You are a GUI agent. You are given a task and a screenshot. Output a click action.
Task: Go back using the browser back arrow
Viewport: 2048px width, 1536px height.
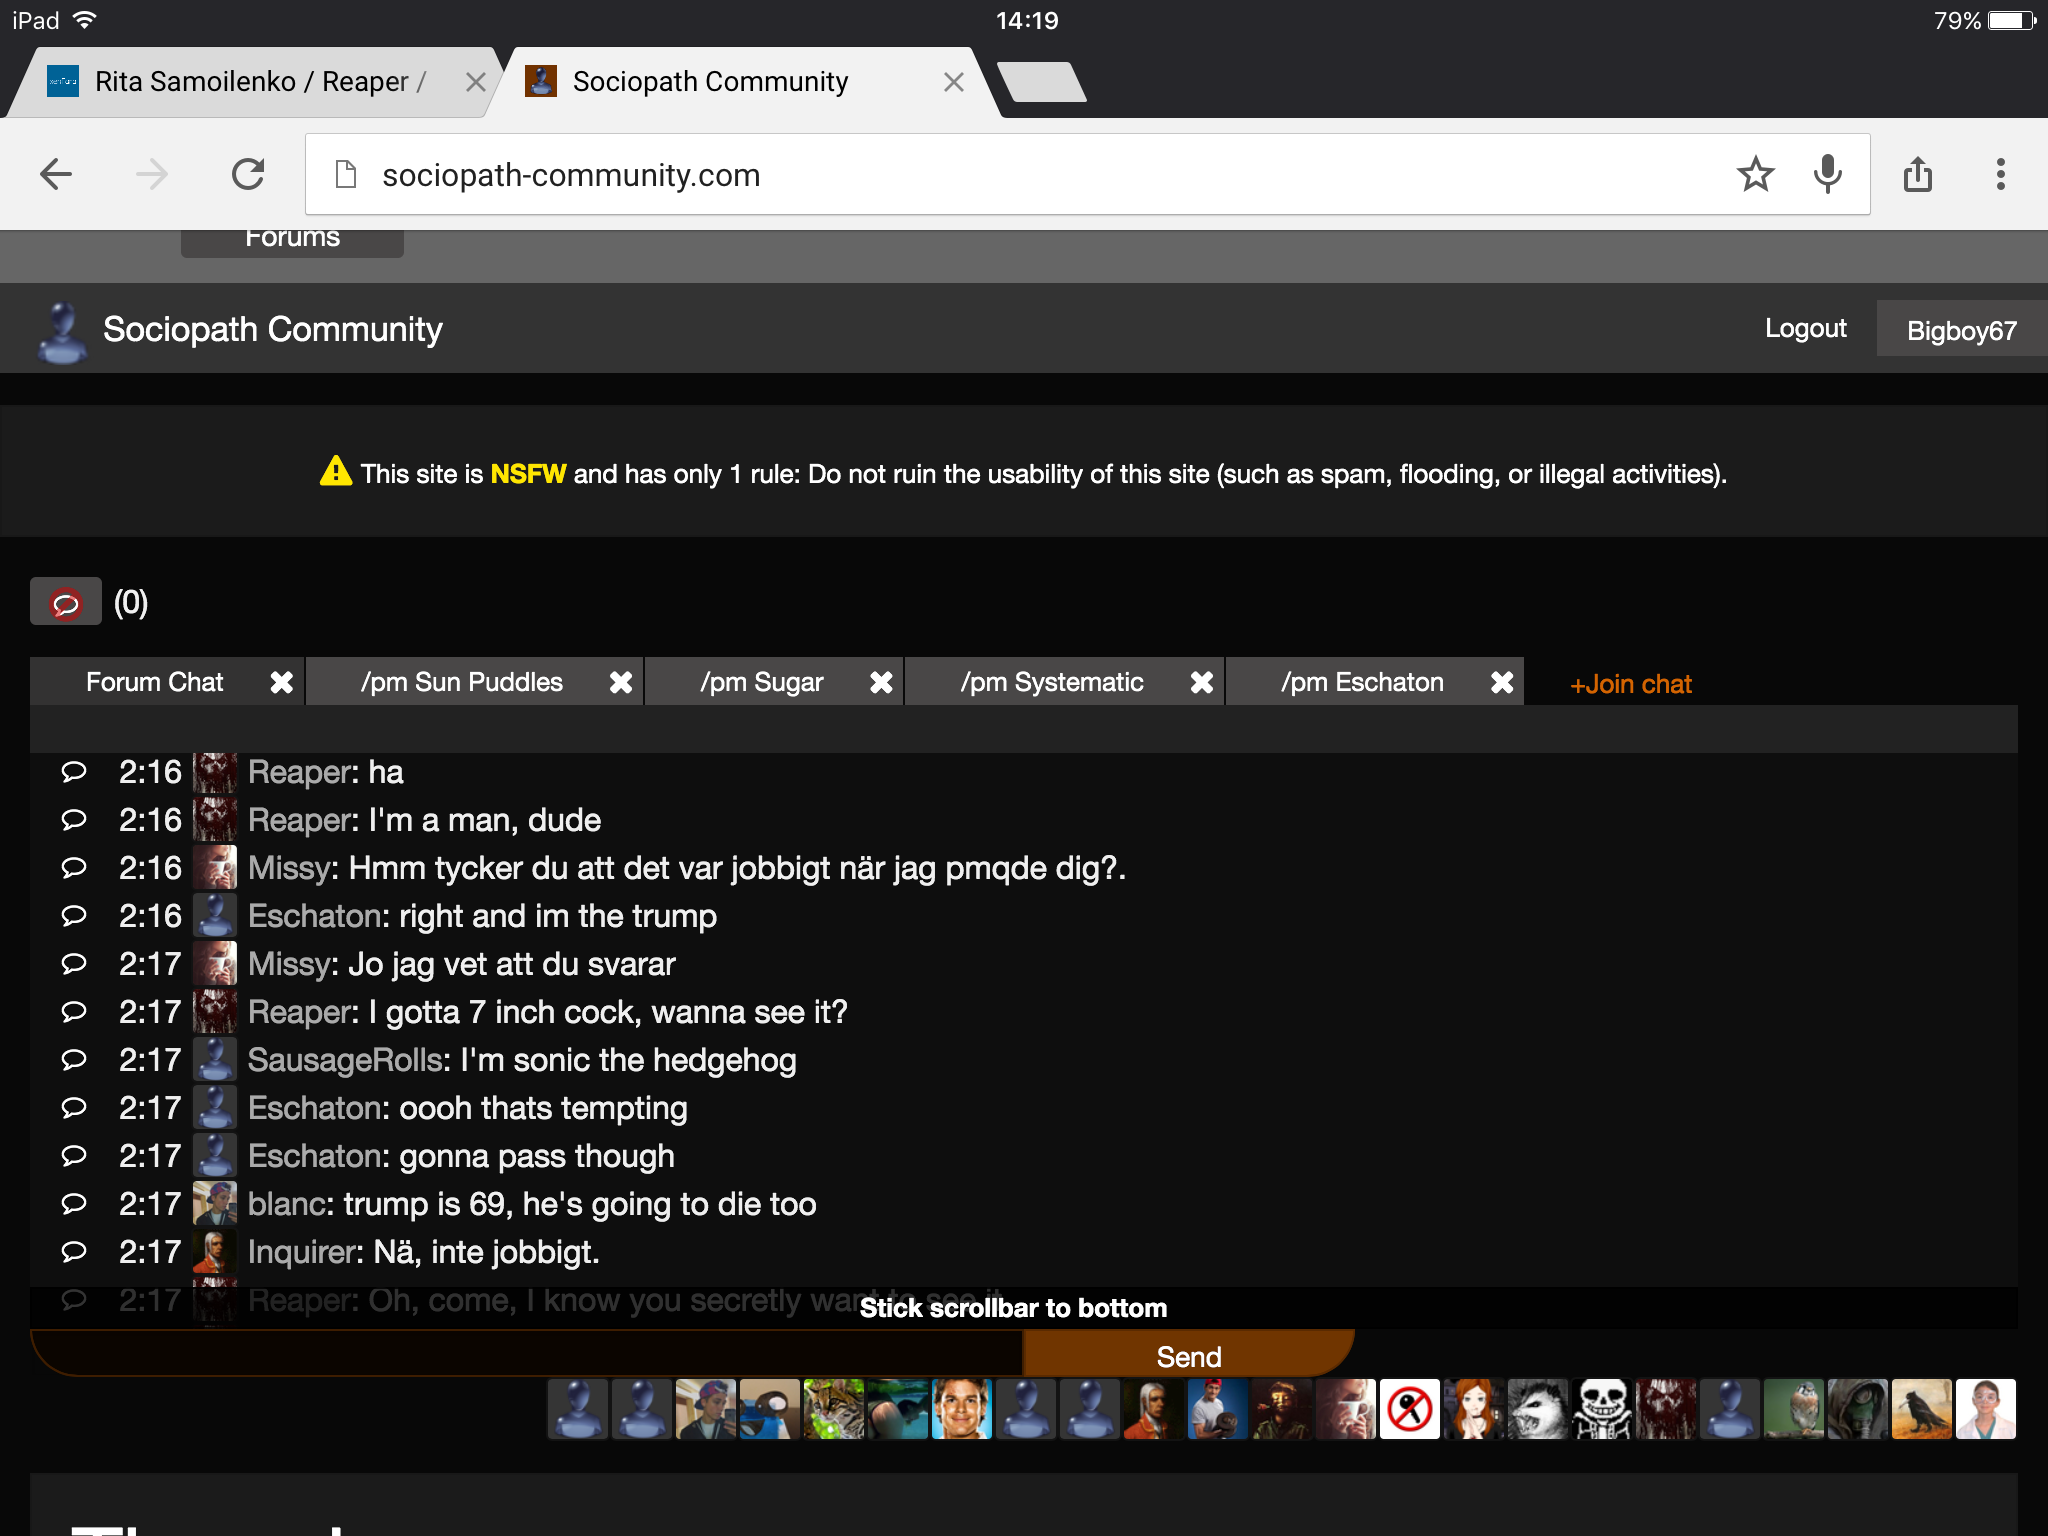pyautogui.click(x=56, y=175)
